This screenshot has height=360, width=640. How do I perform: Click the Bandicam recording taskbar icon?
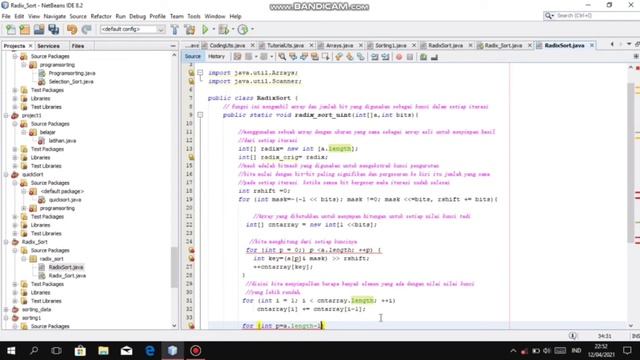[x=196, y=351]
